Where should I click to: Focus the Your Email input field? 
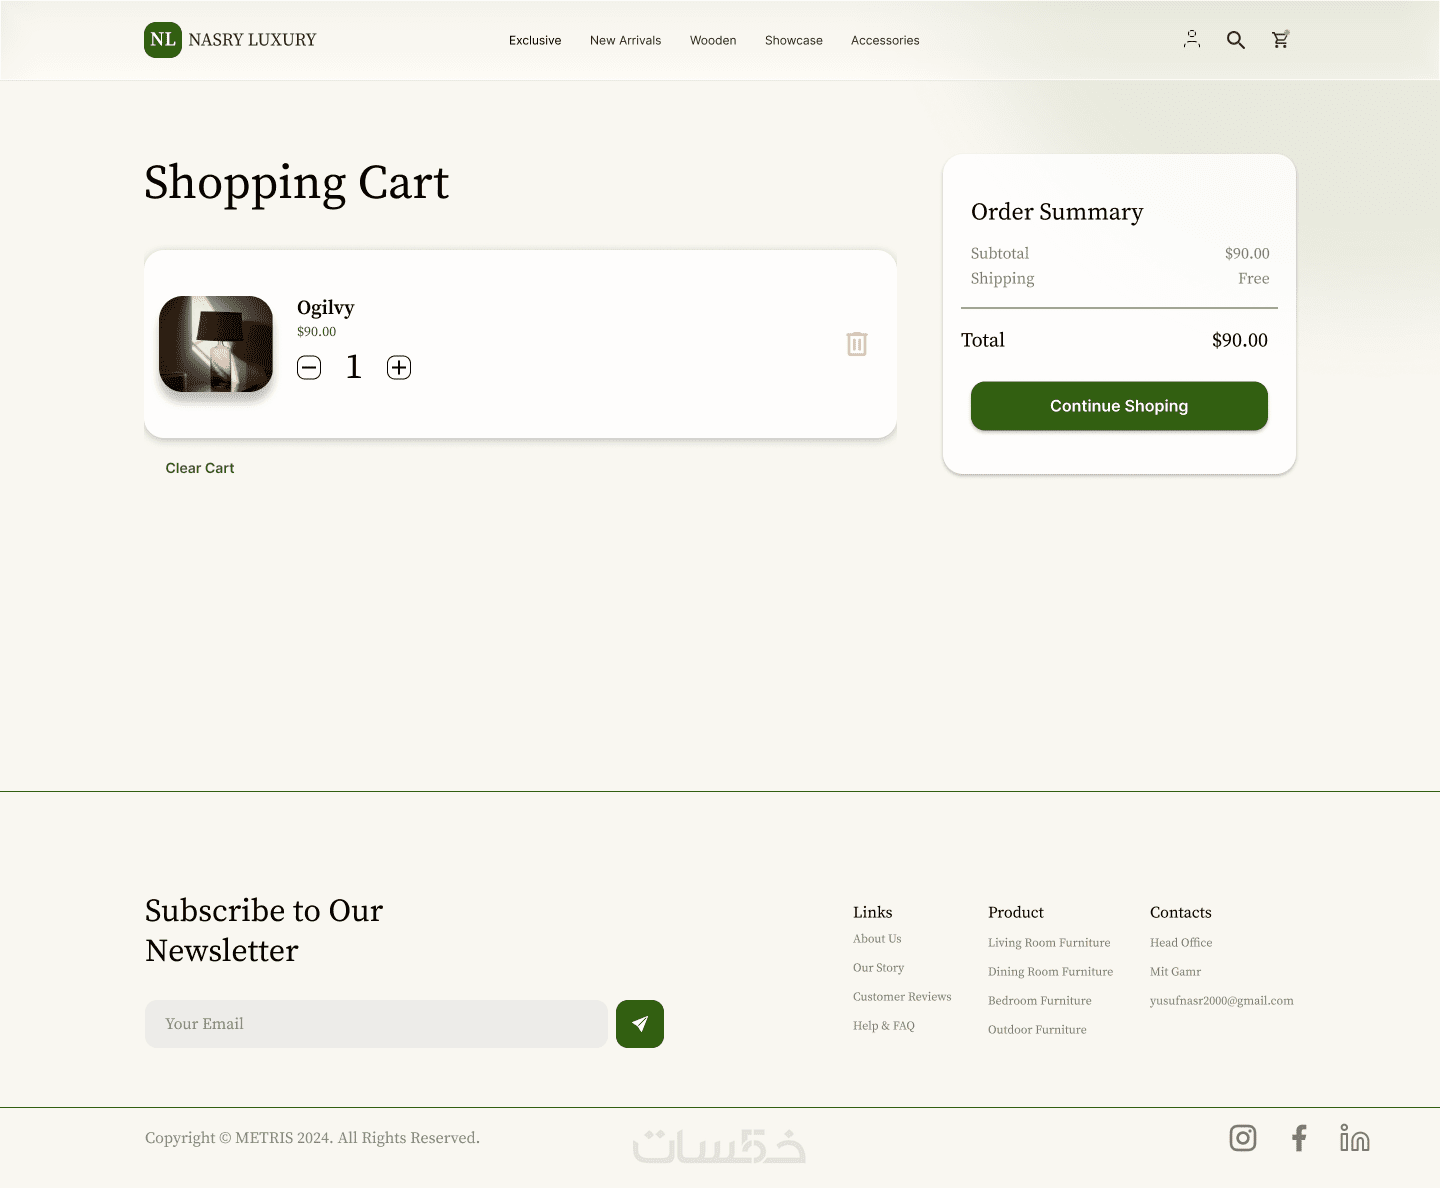click(x=376, y=1024)
